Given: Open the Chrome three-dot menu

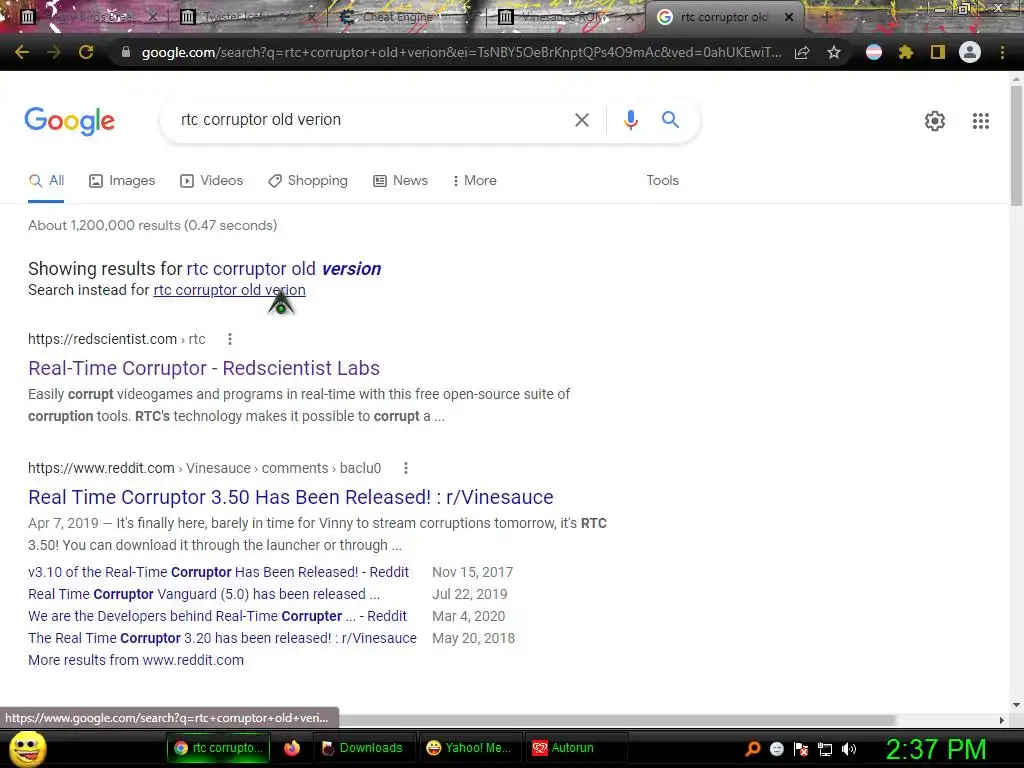Looking at the screenshot, I should point(1002,52).
